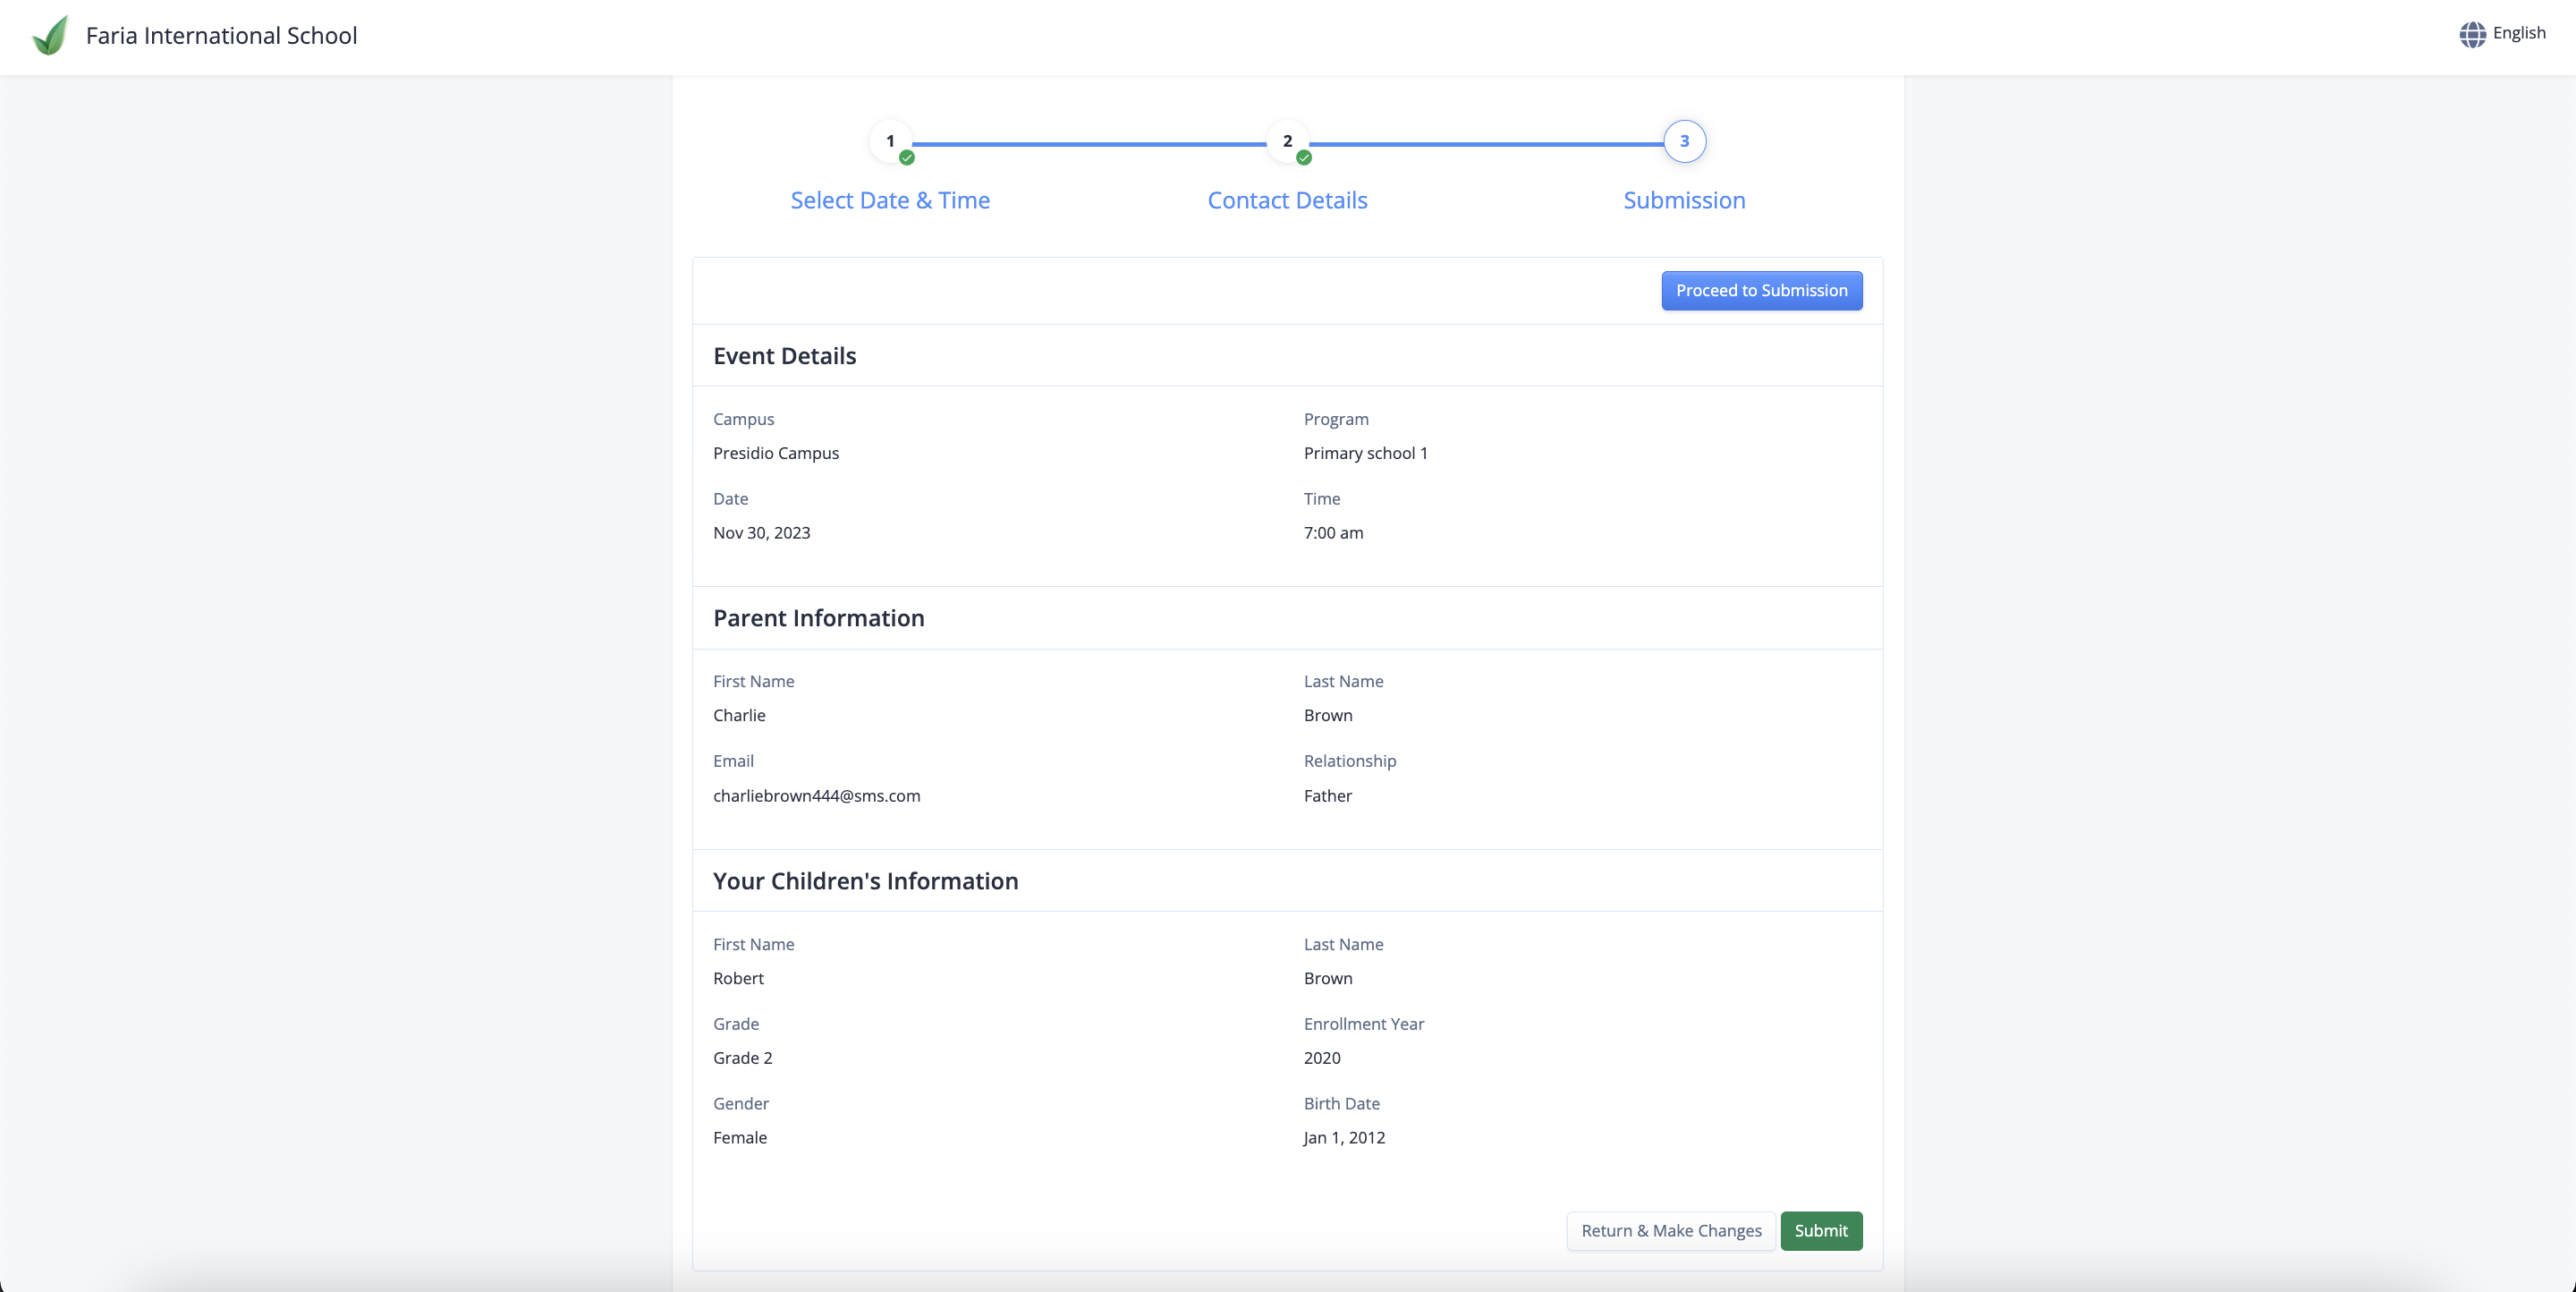The width and height of the screenshot is (2576, 1292).
Task: Click Return & Make Changes button
Action: [x=1670, y=1230]
